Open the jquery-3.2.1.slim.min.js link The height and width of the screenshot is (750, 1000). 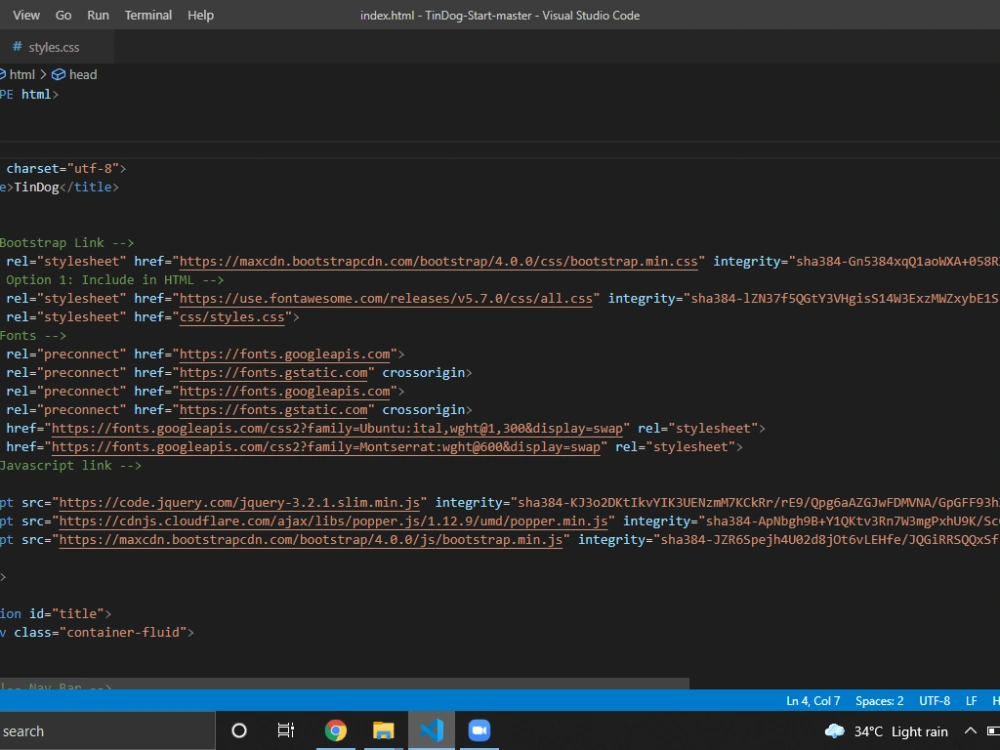(x=239, y=503)
